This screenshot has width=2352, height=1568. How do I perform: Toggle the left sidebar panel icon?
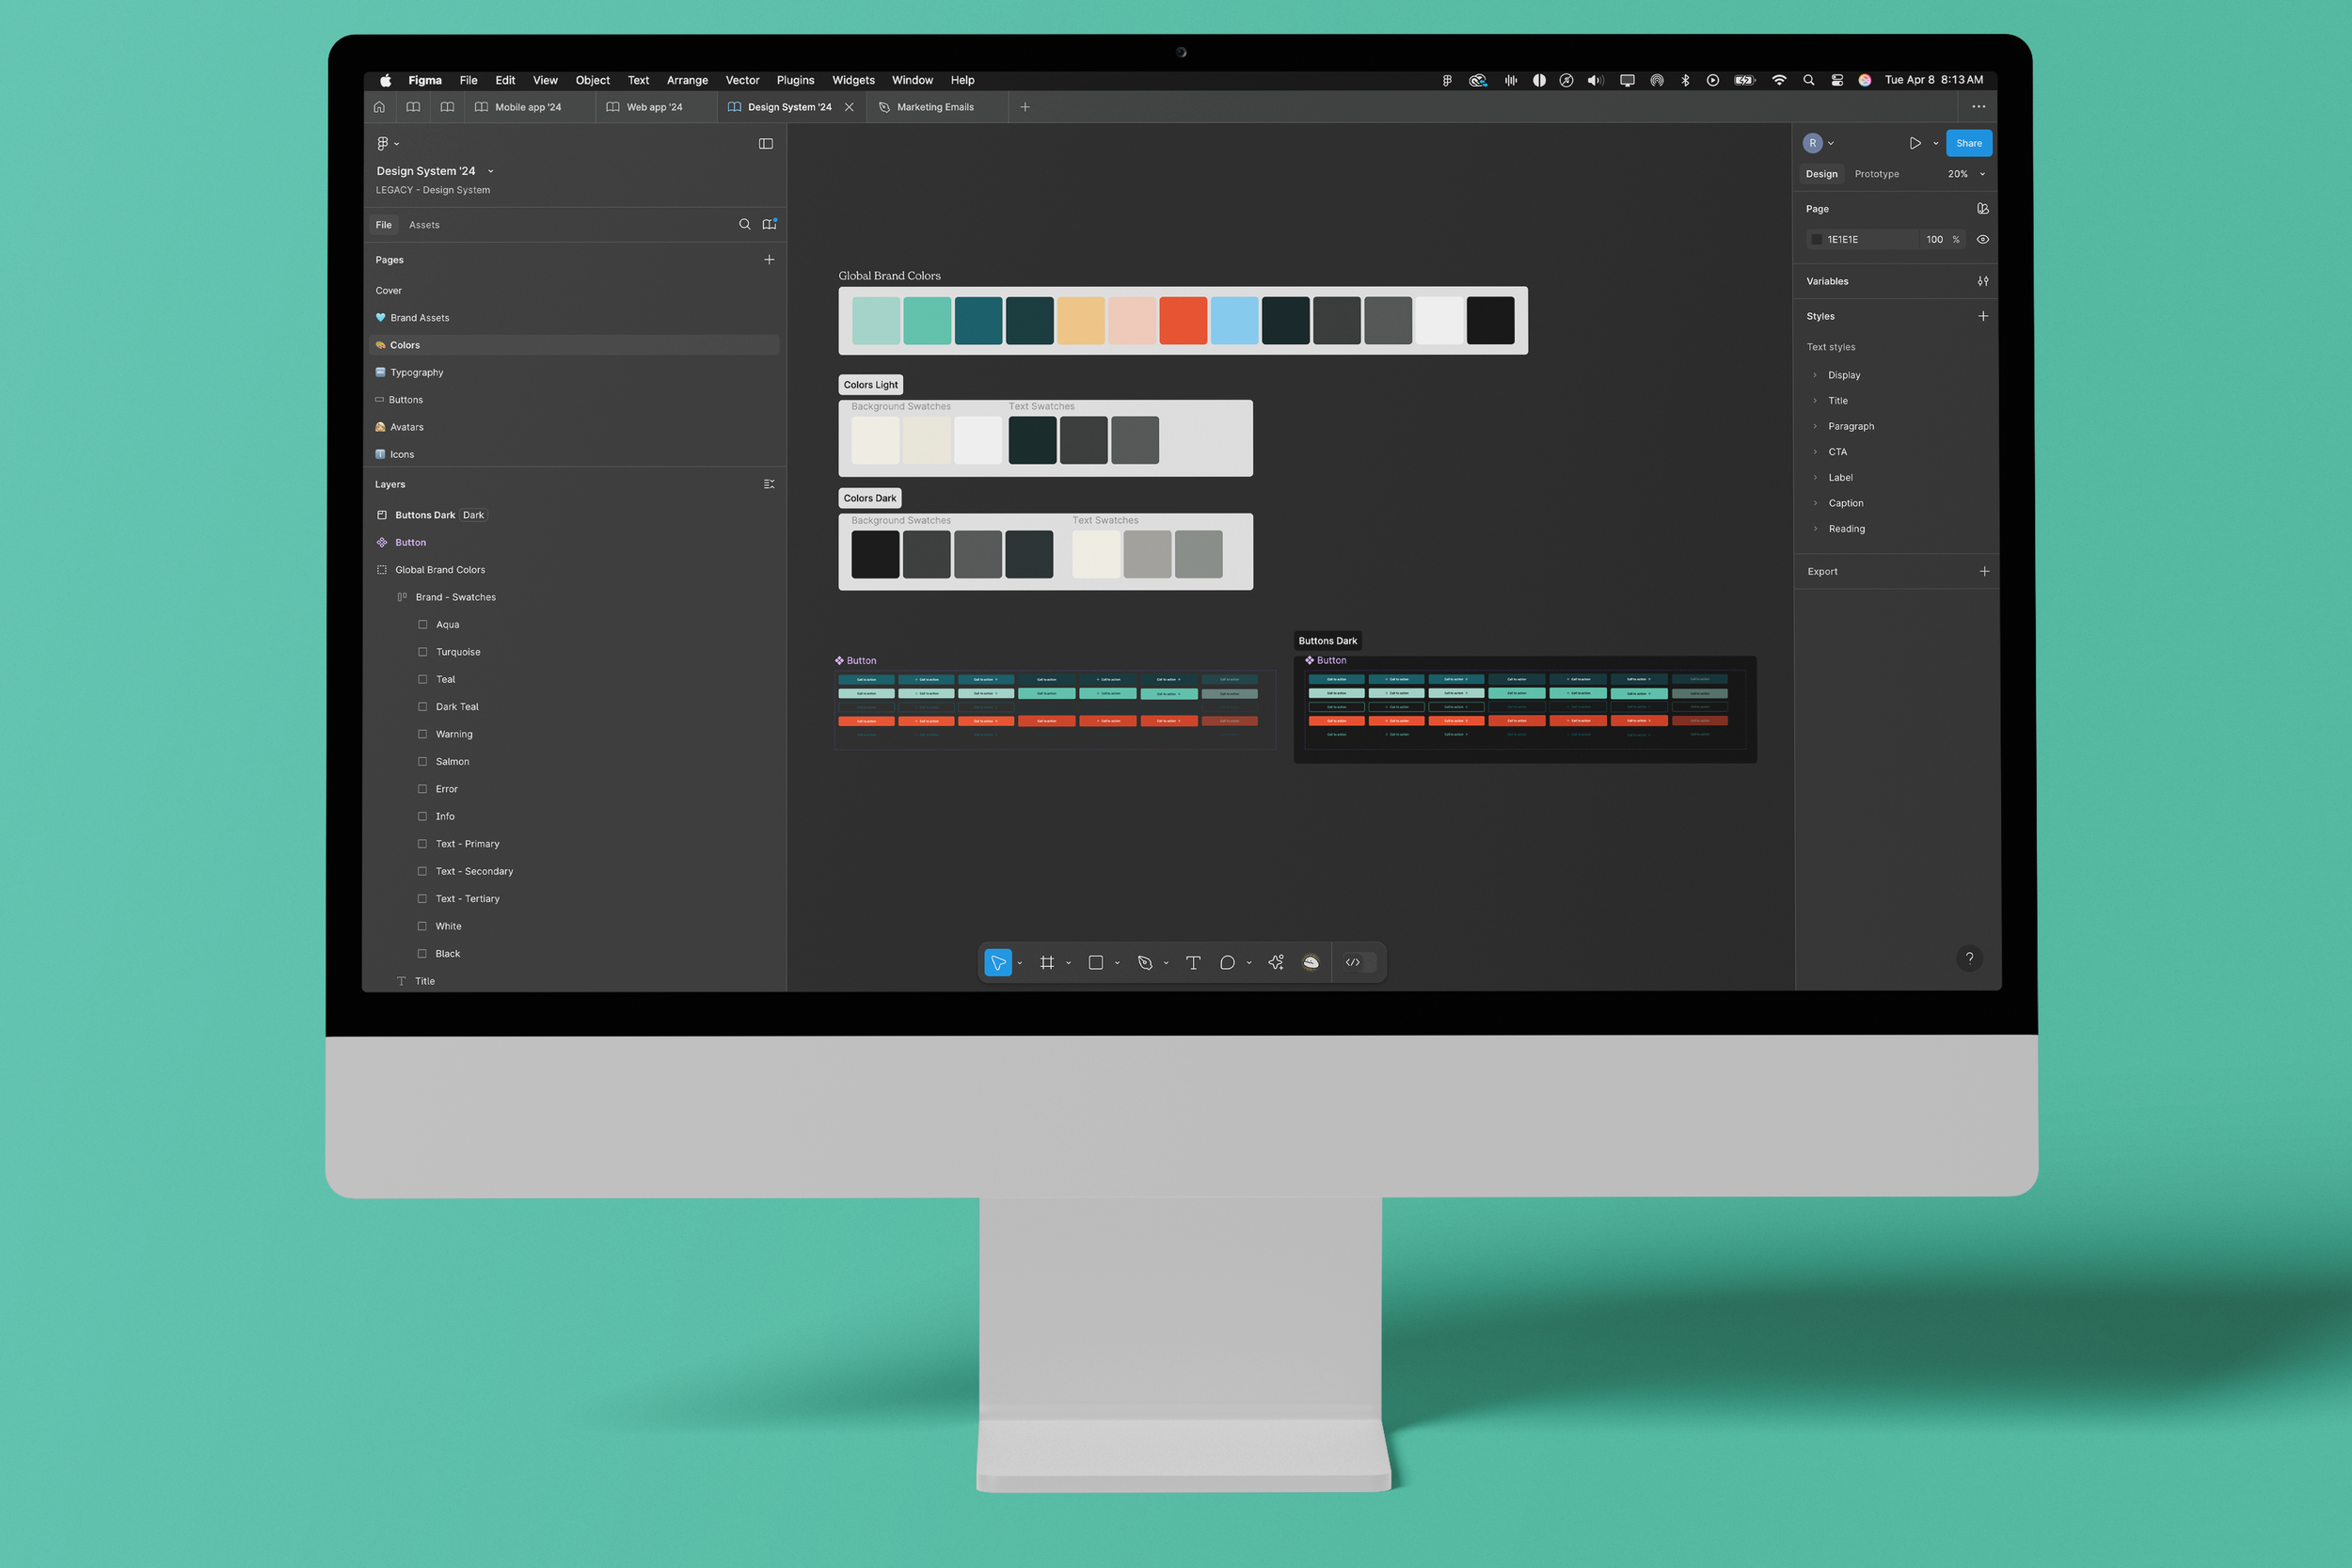[766, 143]
